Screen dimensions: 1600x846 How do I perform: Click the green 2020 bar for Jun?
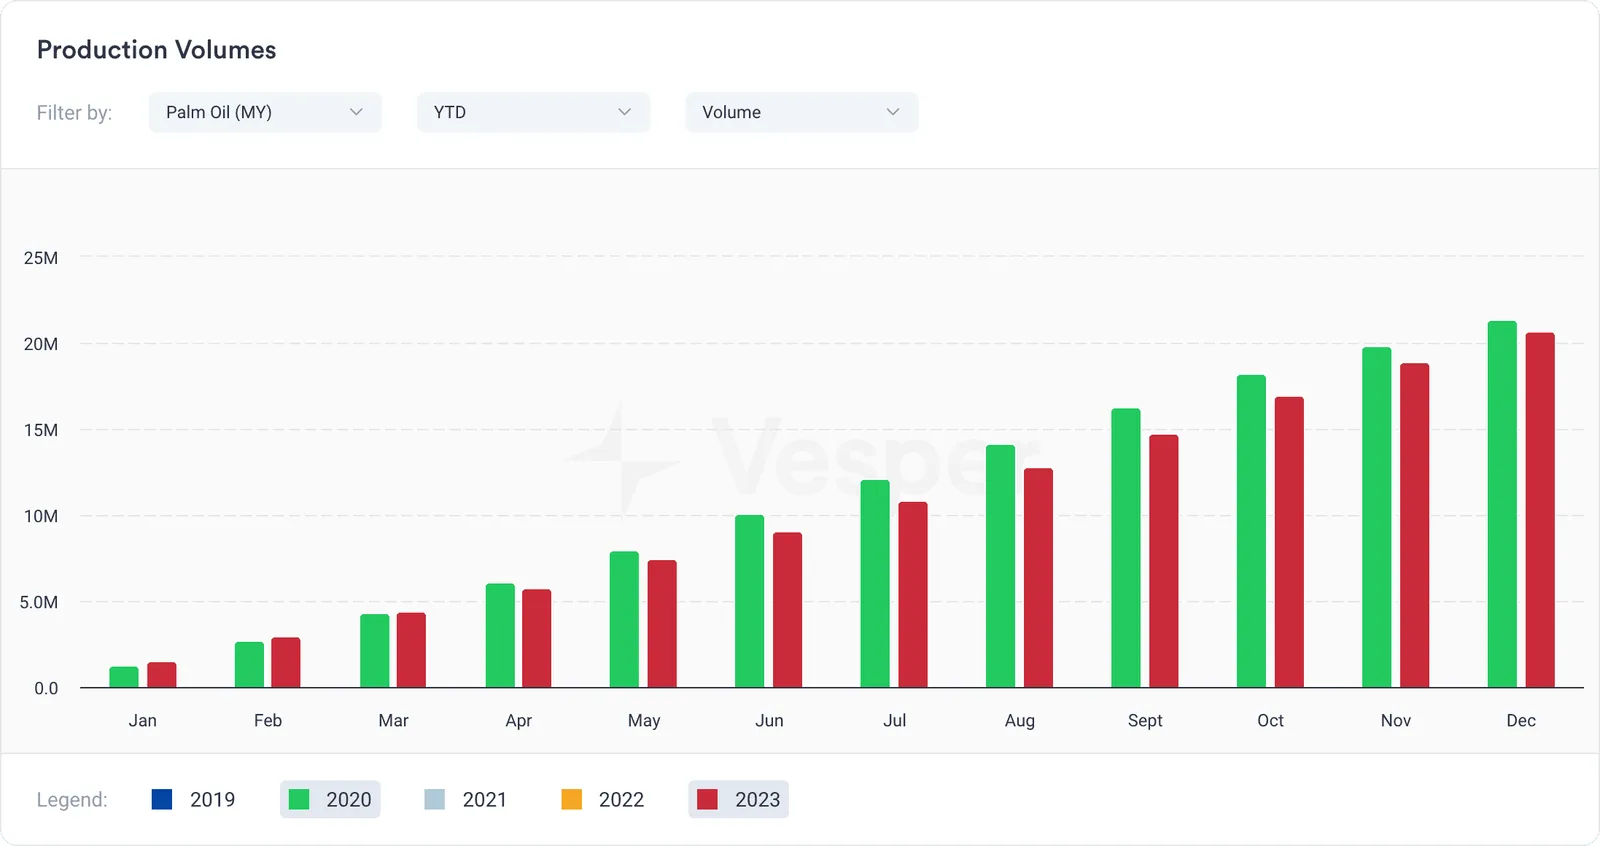pyautogui.click(x=750, y=601)
